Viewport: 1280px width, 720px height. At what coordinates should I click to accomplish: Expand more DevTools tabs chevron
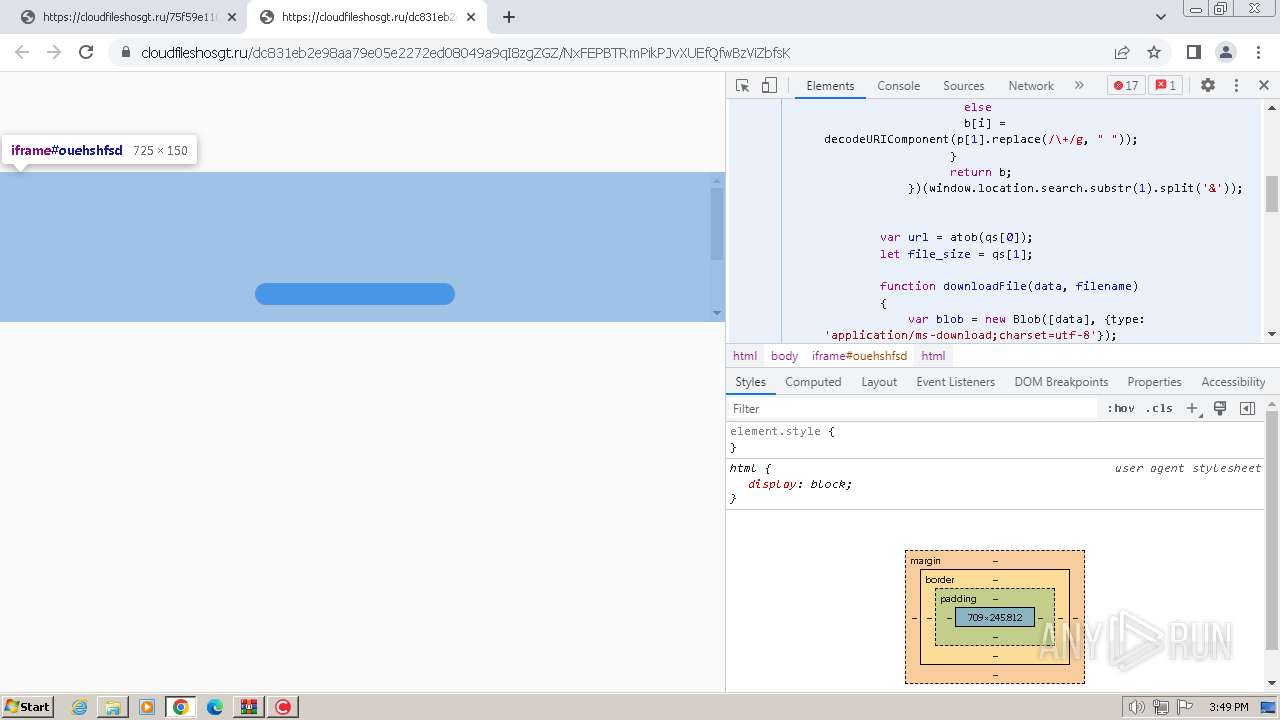click(x=1079, y=86)
